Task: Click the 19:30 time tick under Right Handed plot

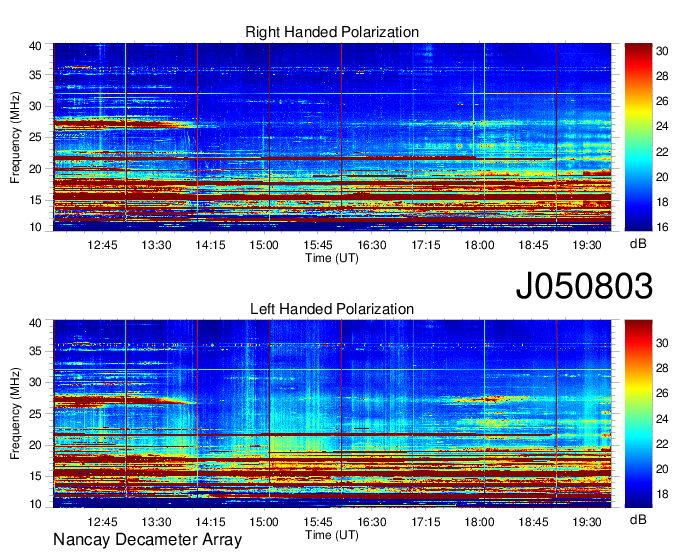Action: tap(587, 245)
